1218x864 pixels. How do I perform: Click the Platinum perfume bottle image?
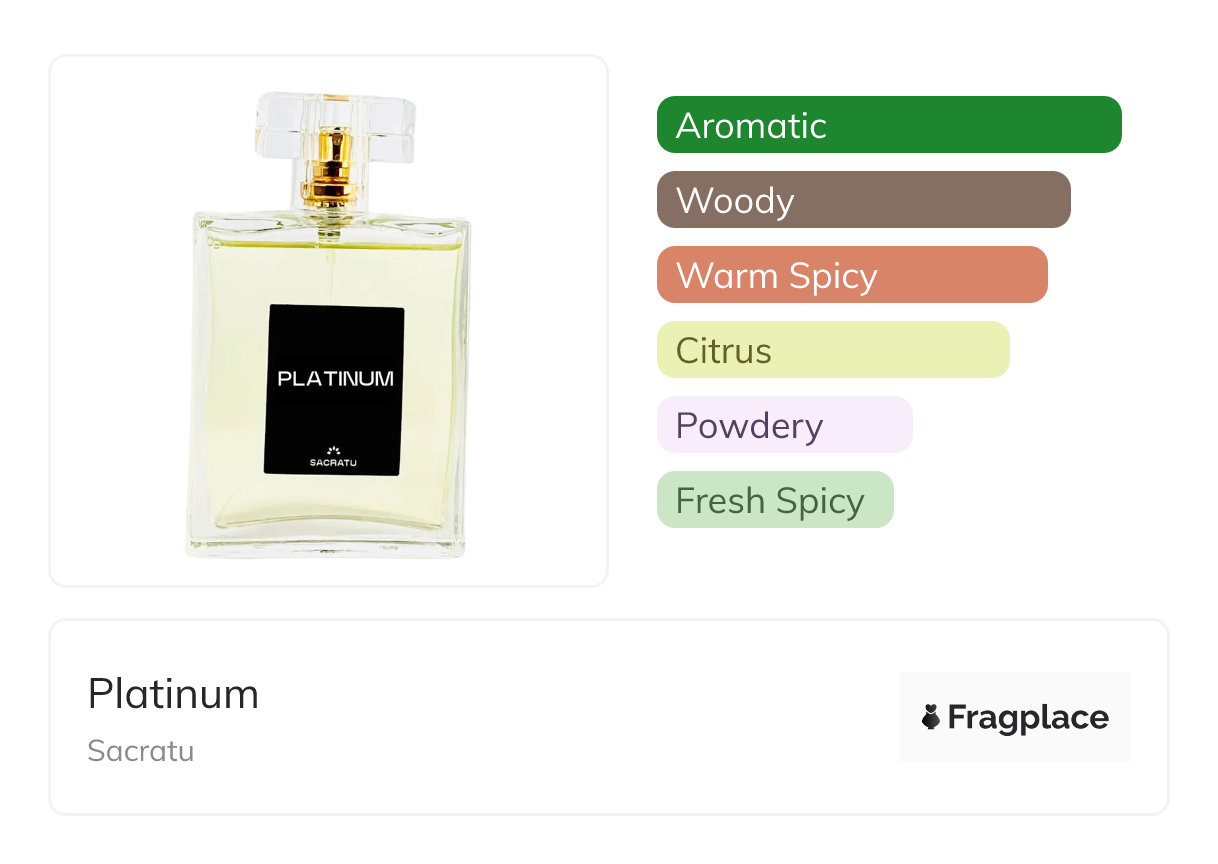tap(329, 324)
